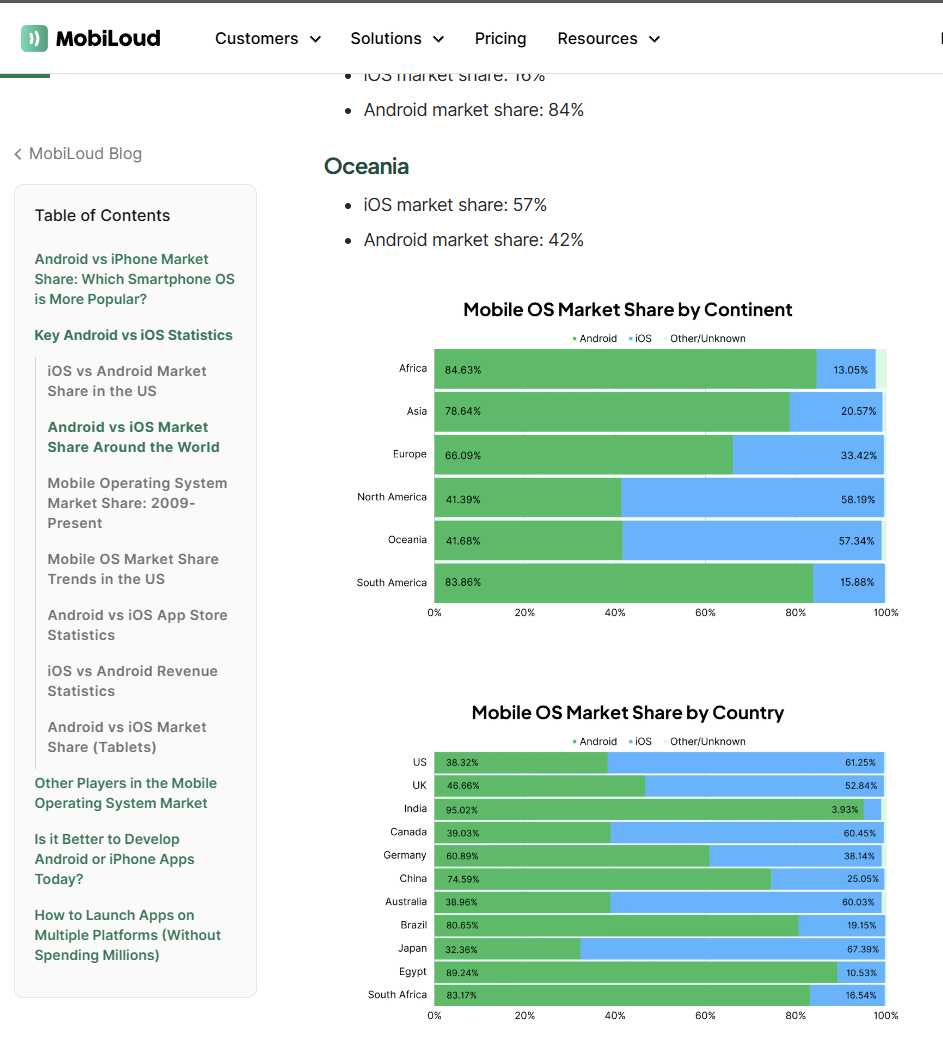
Task: Expand the Solutions dropdown chevron
Action: point(439,39)
